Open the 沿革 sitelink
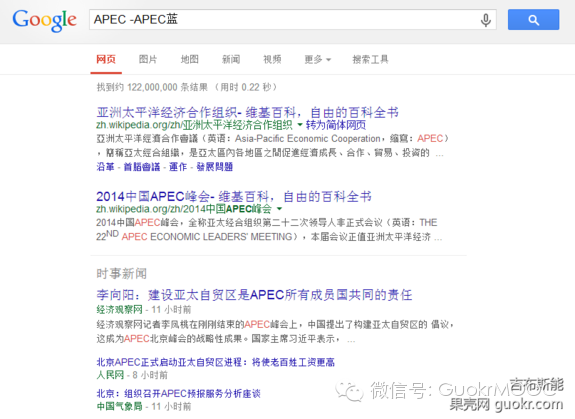 pos(105,167)
